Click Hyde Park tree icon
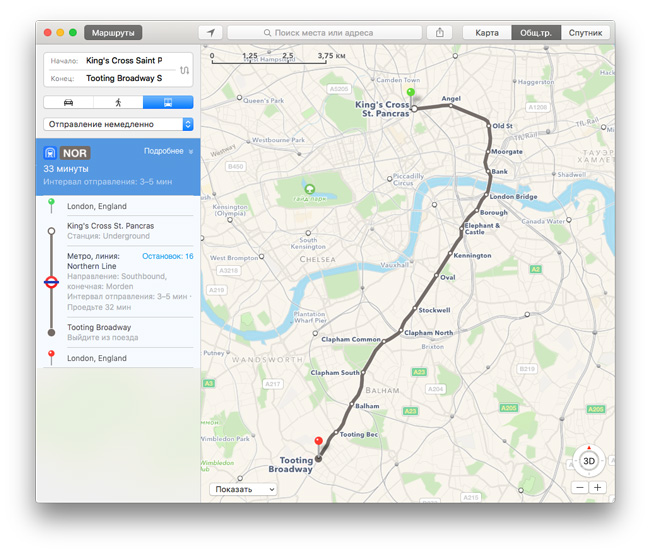This screenshot has height=553, width=650. click(x=309, y=189)
